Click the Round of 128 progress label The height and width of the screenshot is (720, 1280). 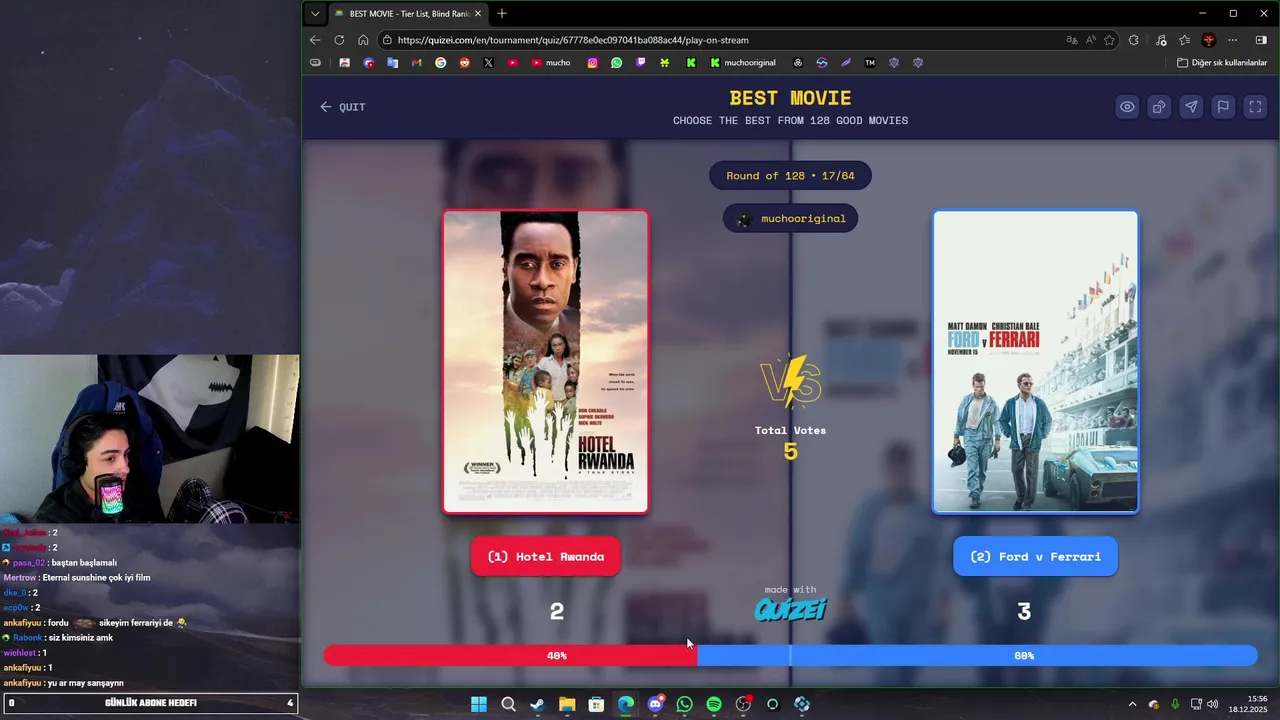click(790, 176)
